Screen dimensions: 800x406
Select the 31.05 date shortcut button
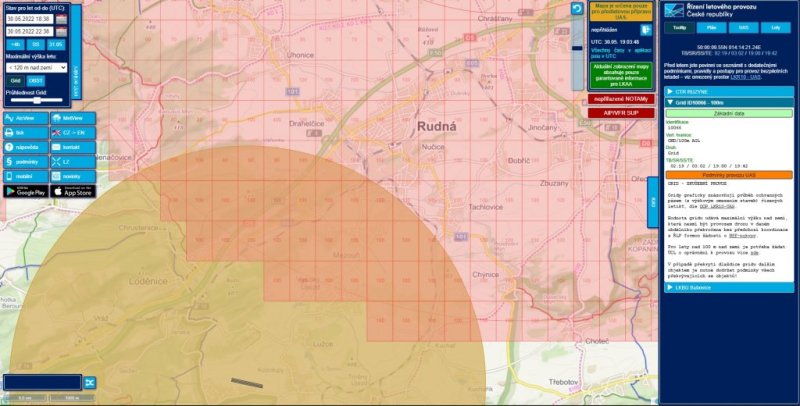coord(56,44)
